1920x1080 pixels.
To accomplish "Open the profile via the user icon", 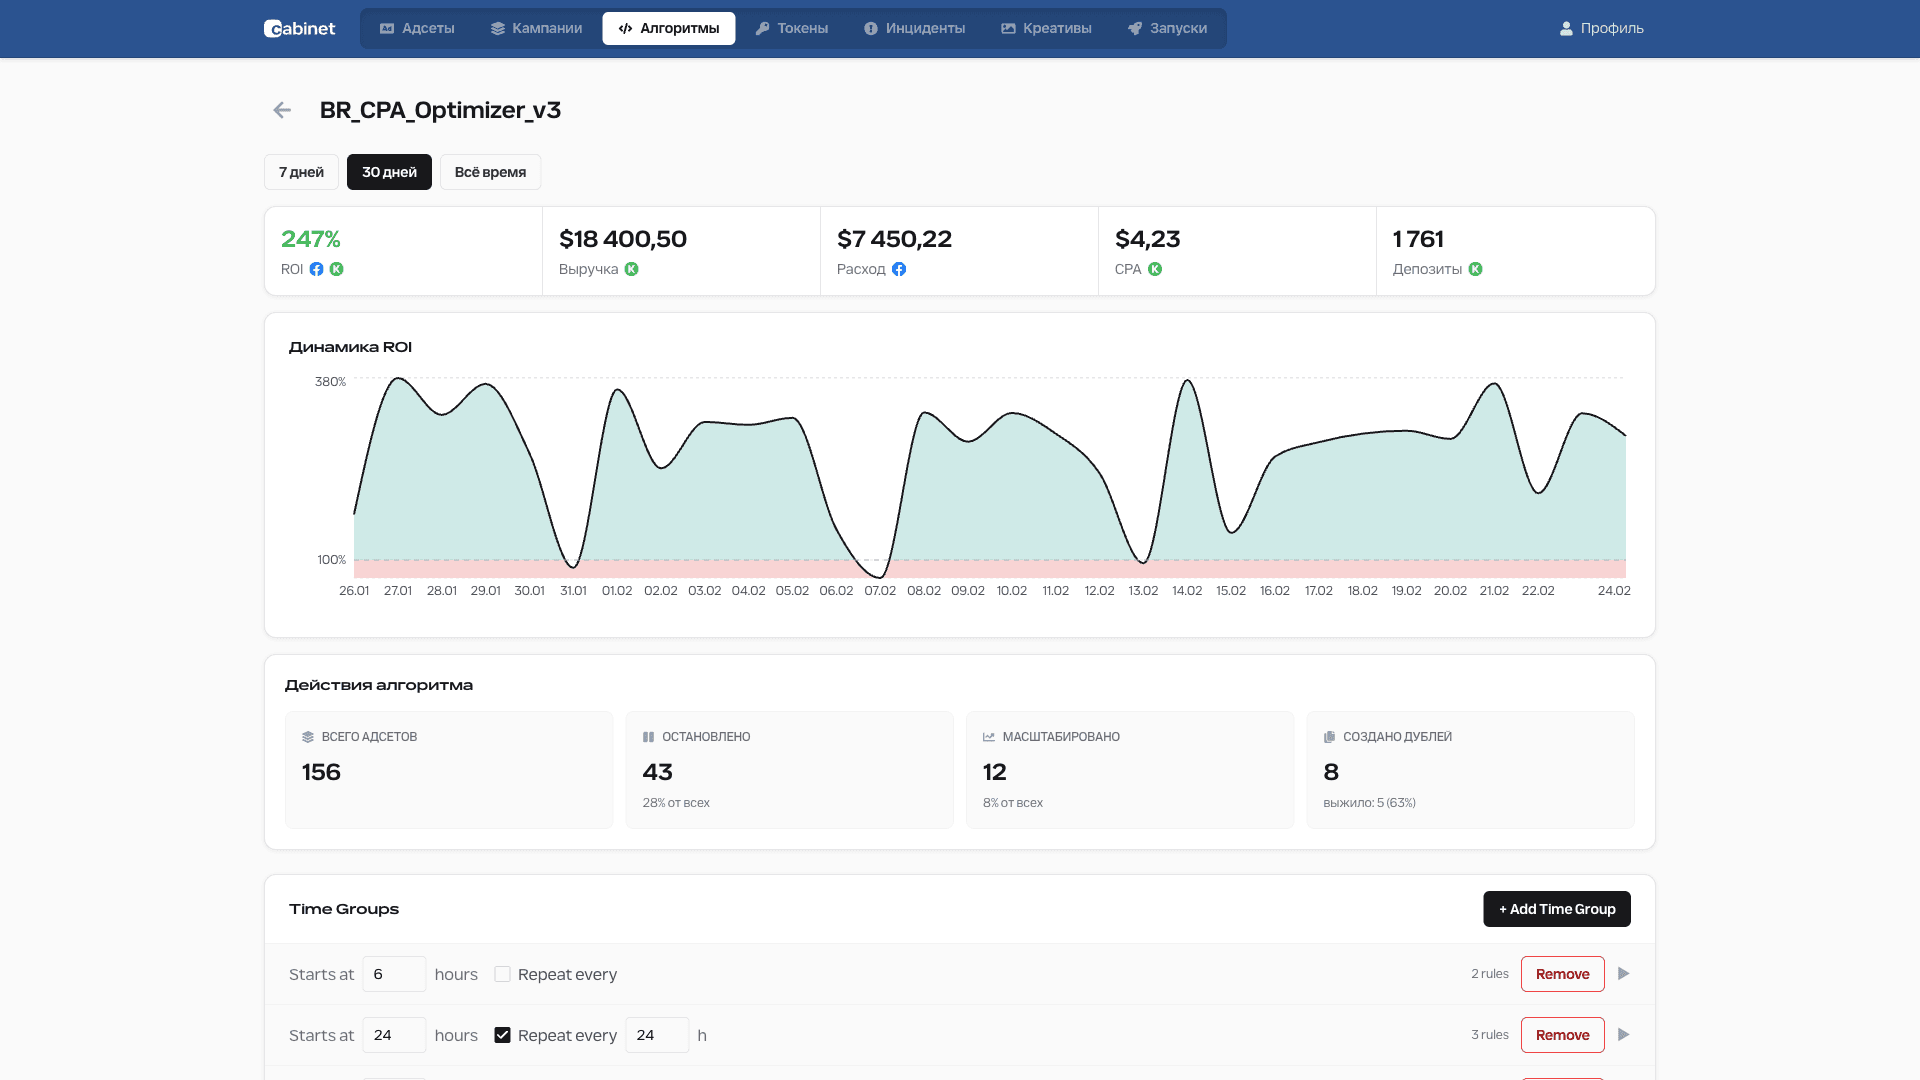I will pos(1566,28).
